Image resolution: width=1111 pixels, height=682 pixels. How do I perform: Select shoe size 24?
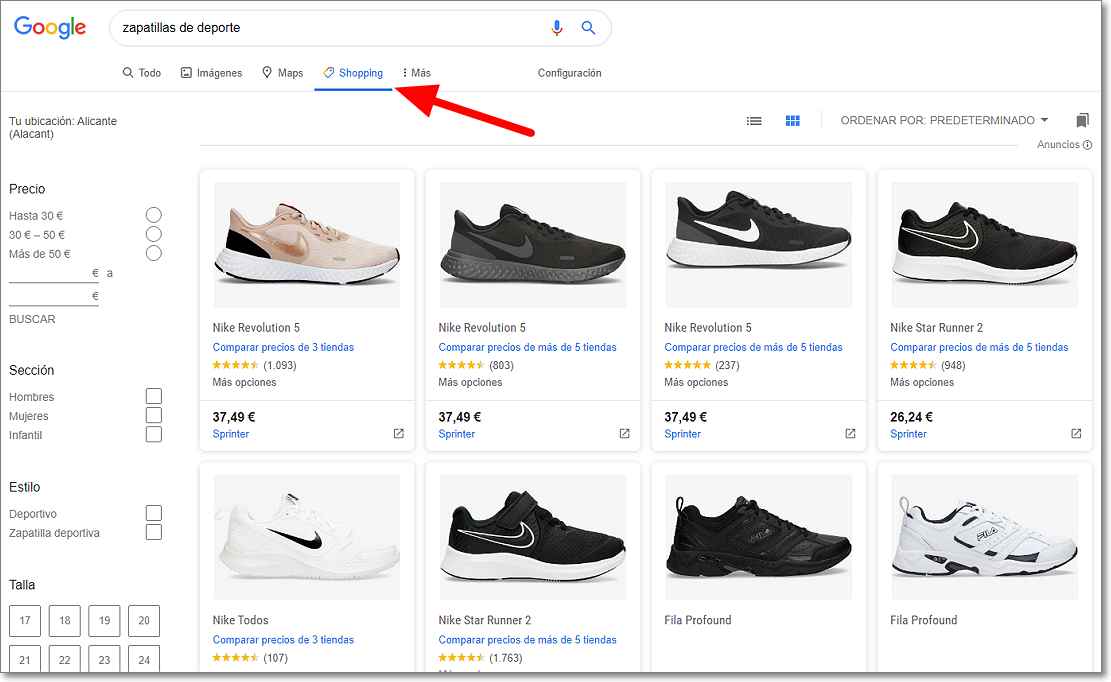pyautogui.click(x=144, y=659)
